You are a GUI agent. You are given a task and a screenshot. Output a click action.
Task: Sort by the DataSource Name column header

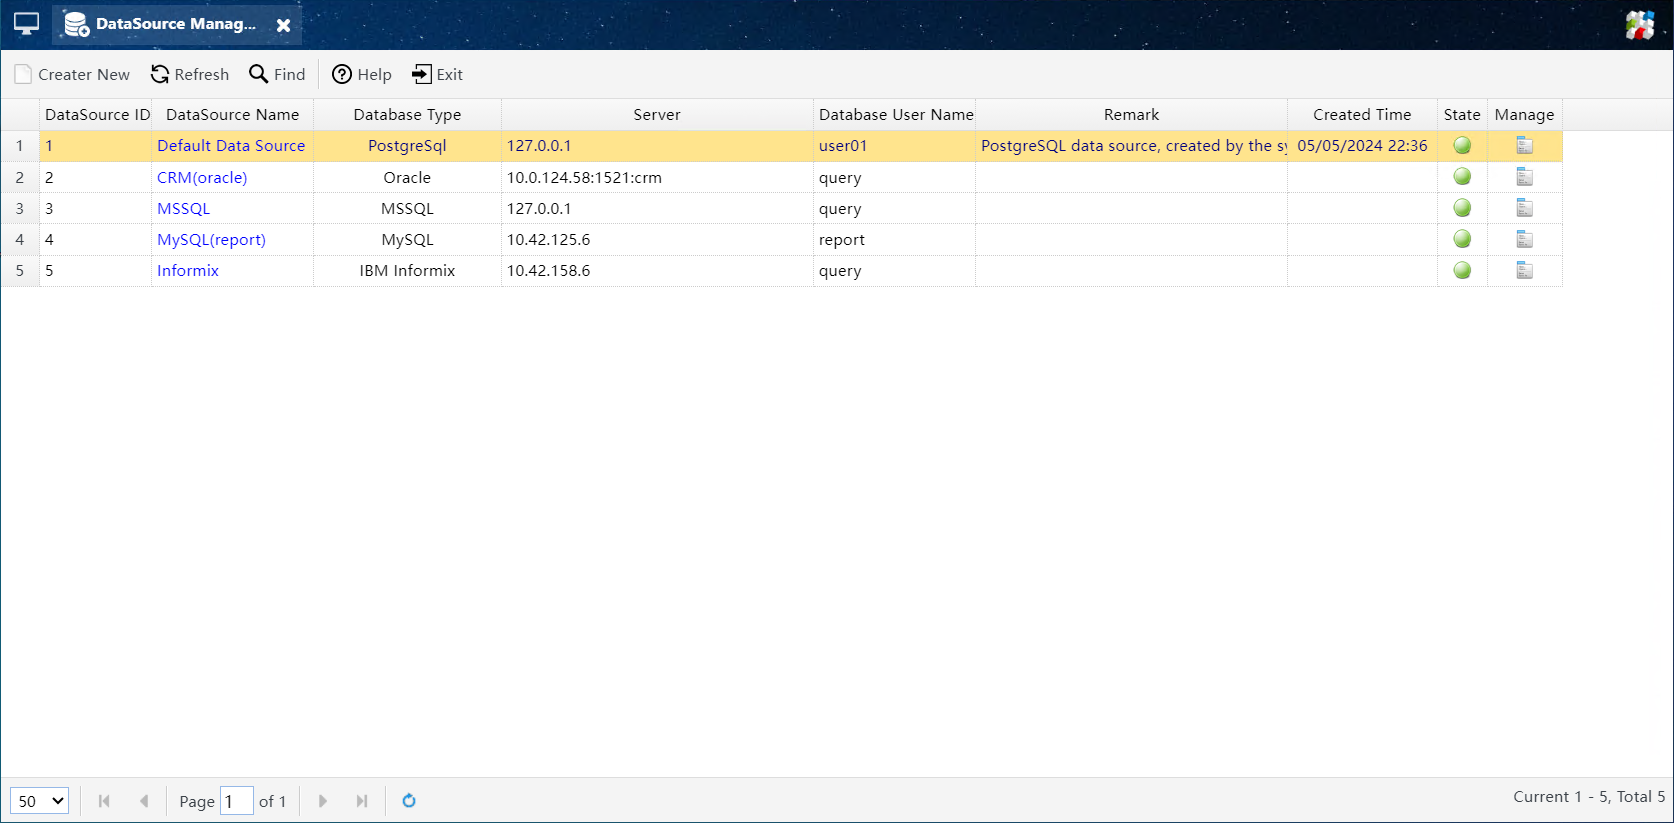pyautogui.click(x=233, y=115)
